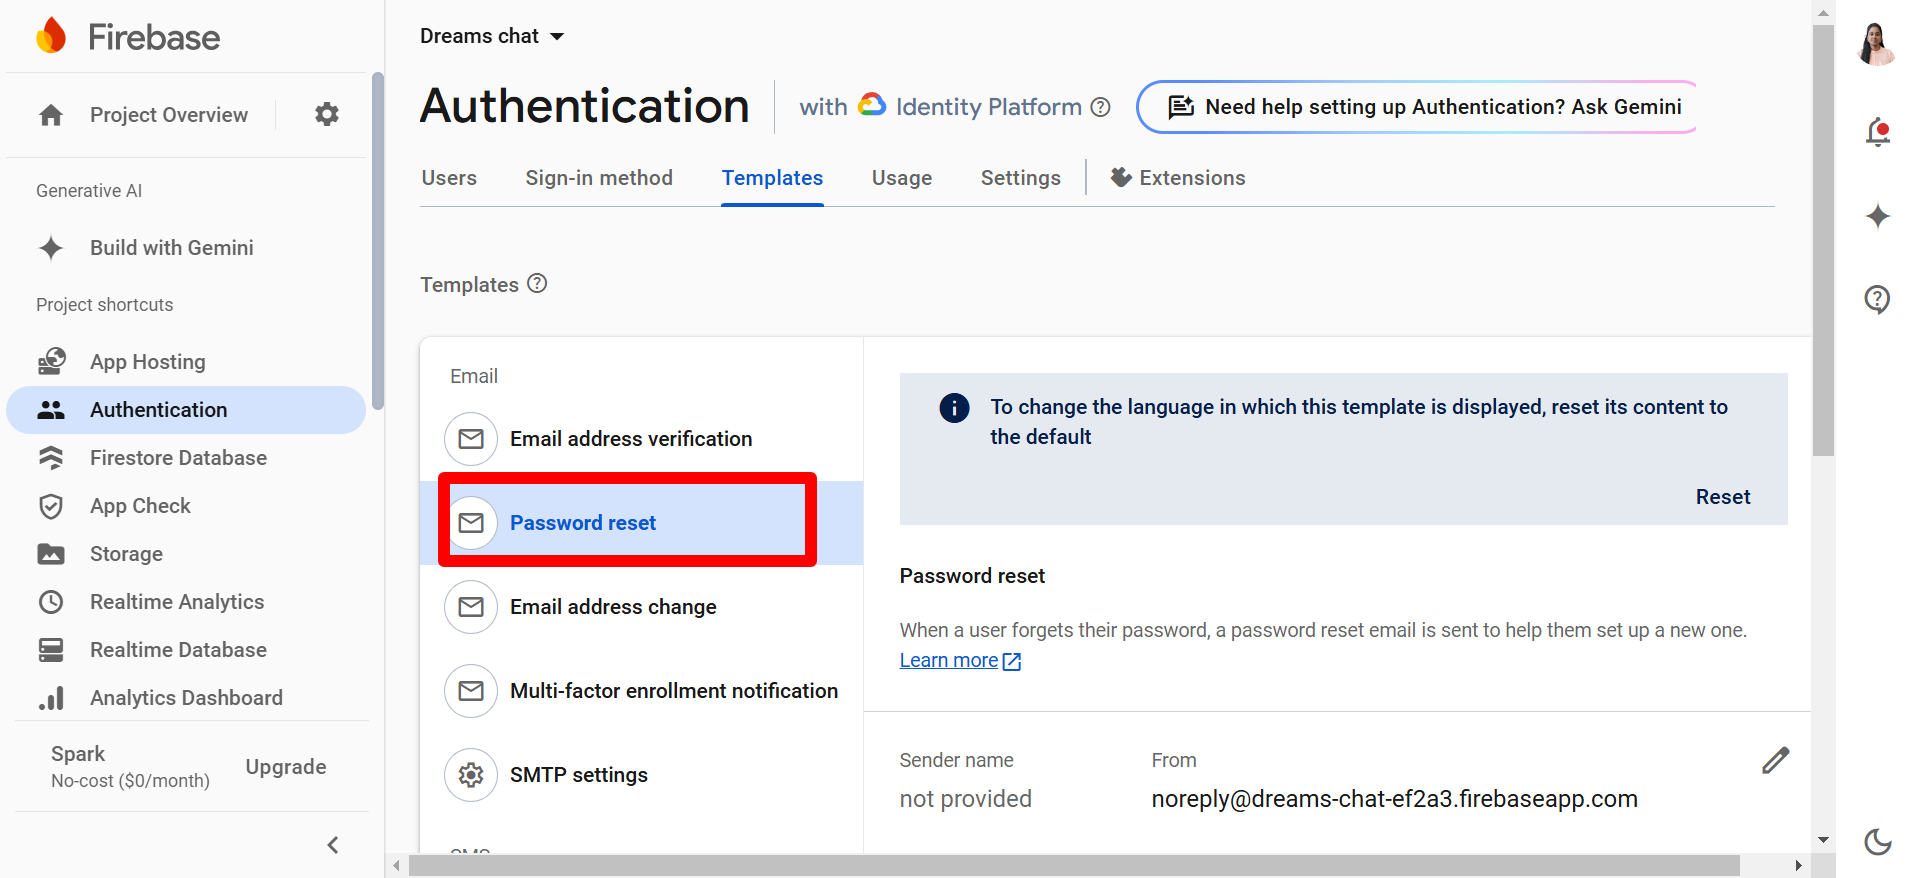The height and width of the screenshot is (878, 1920).
Task: Click the Password reset envelope icon
Action: [471, 523]
